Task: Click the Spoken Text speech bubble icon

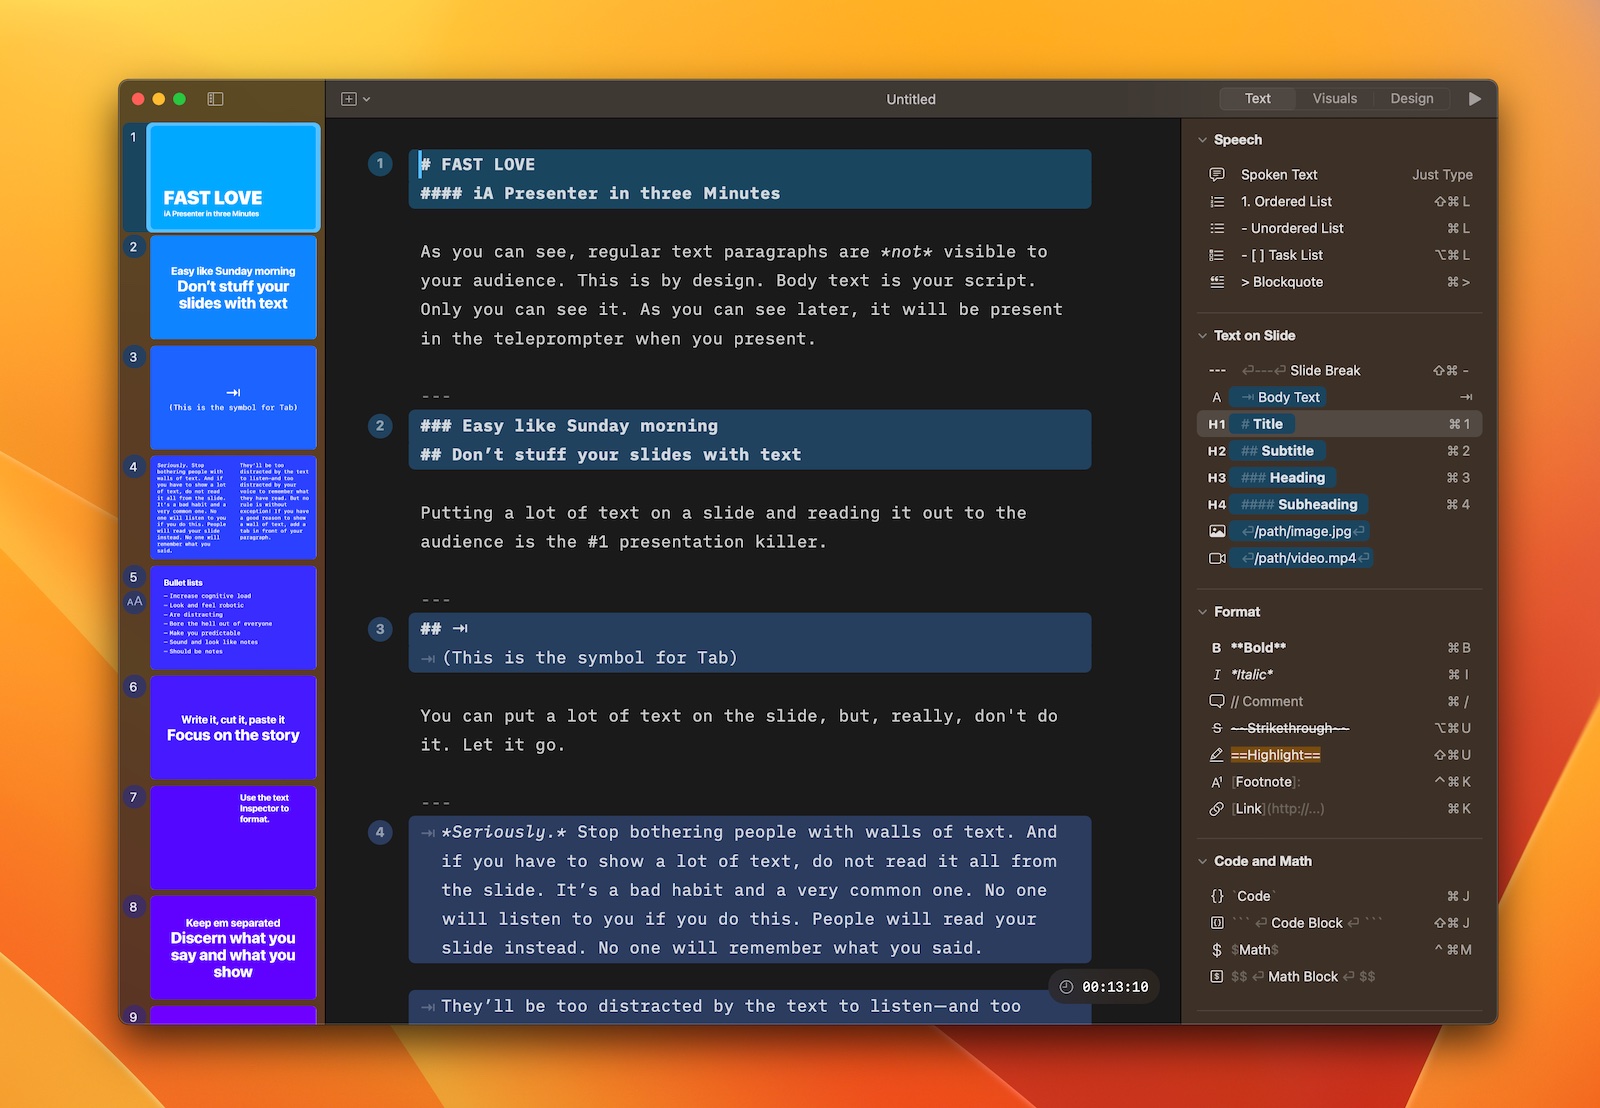Action: 1217,174
